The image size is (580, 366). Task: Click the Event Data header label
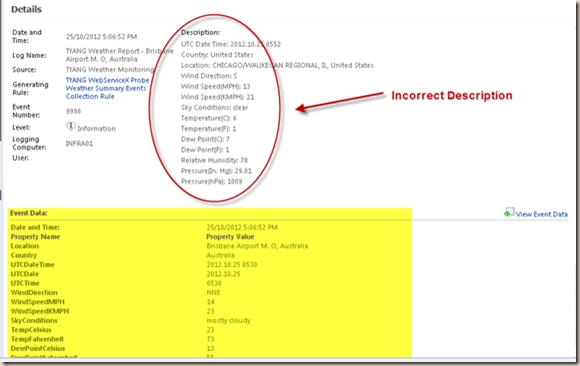(28, 213)
